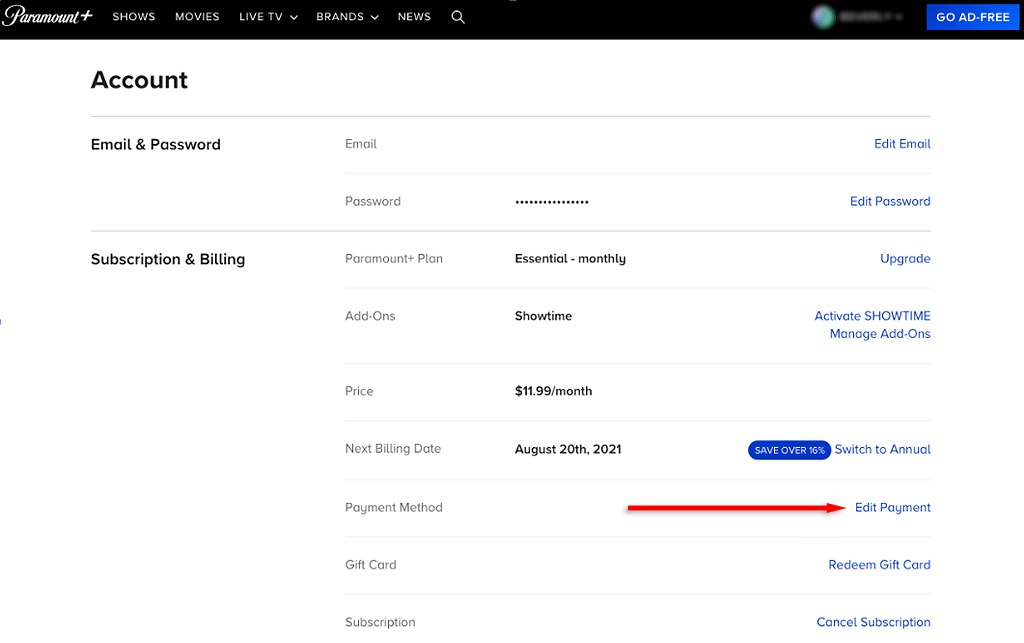Viewport: 1024px width, 643px height.
Task: Open the search magnifier icon
Action: click(458, 17)
